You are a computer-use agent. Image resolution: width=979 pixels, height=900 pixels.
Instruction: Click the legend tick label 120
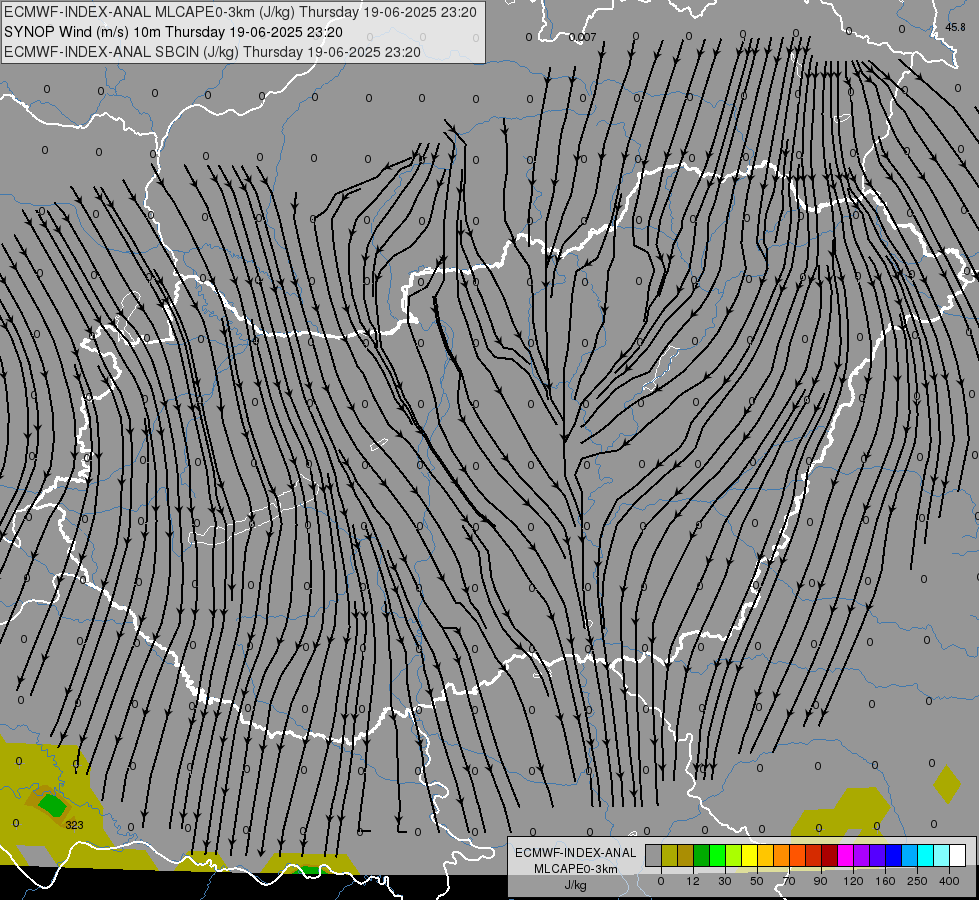(x=853, y=881)
